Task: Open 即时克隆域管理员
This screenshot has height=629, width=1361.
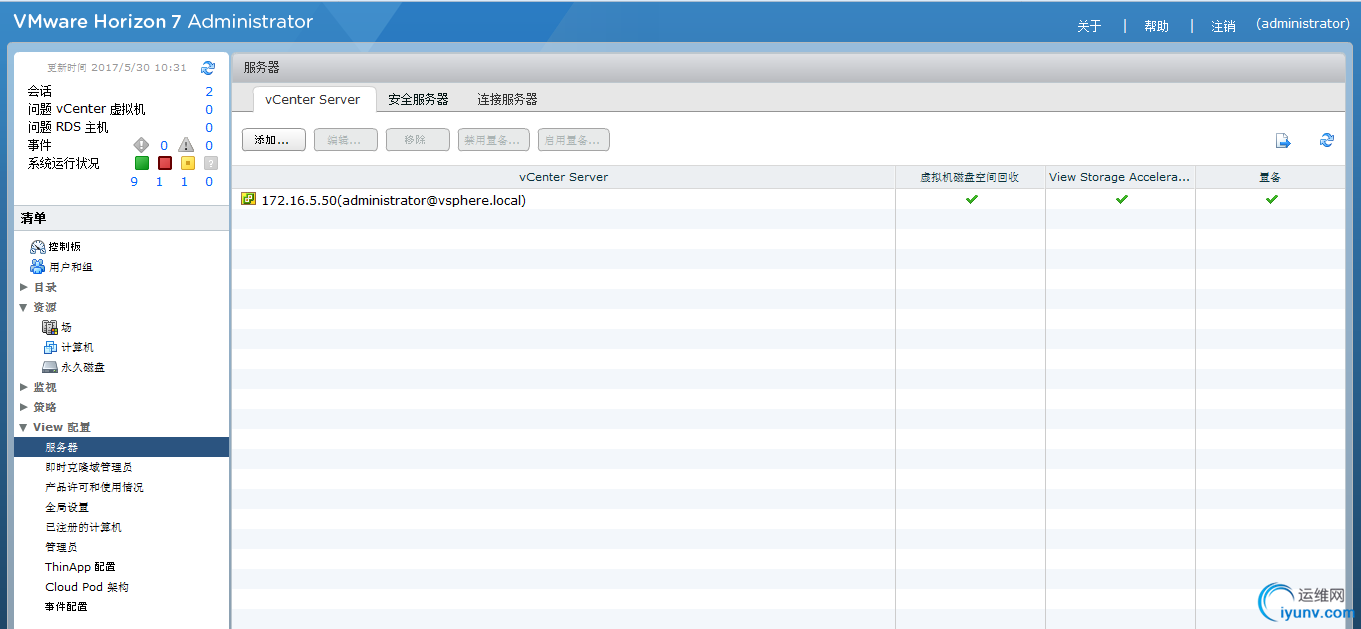Action: 88,467
